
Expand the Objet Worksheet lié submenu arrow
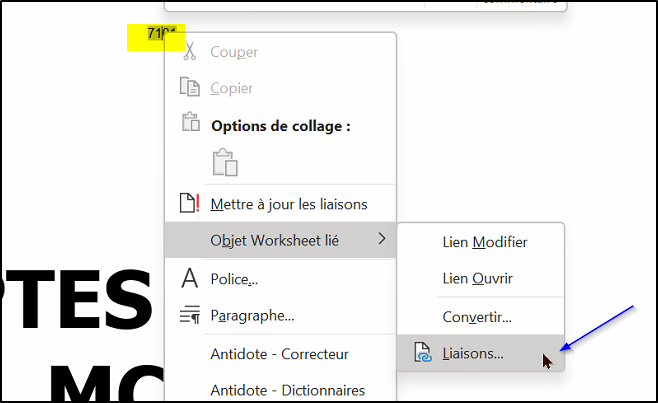tap(381, 239)
